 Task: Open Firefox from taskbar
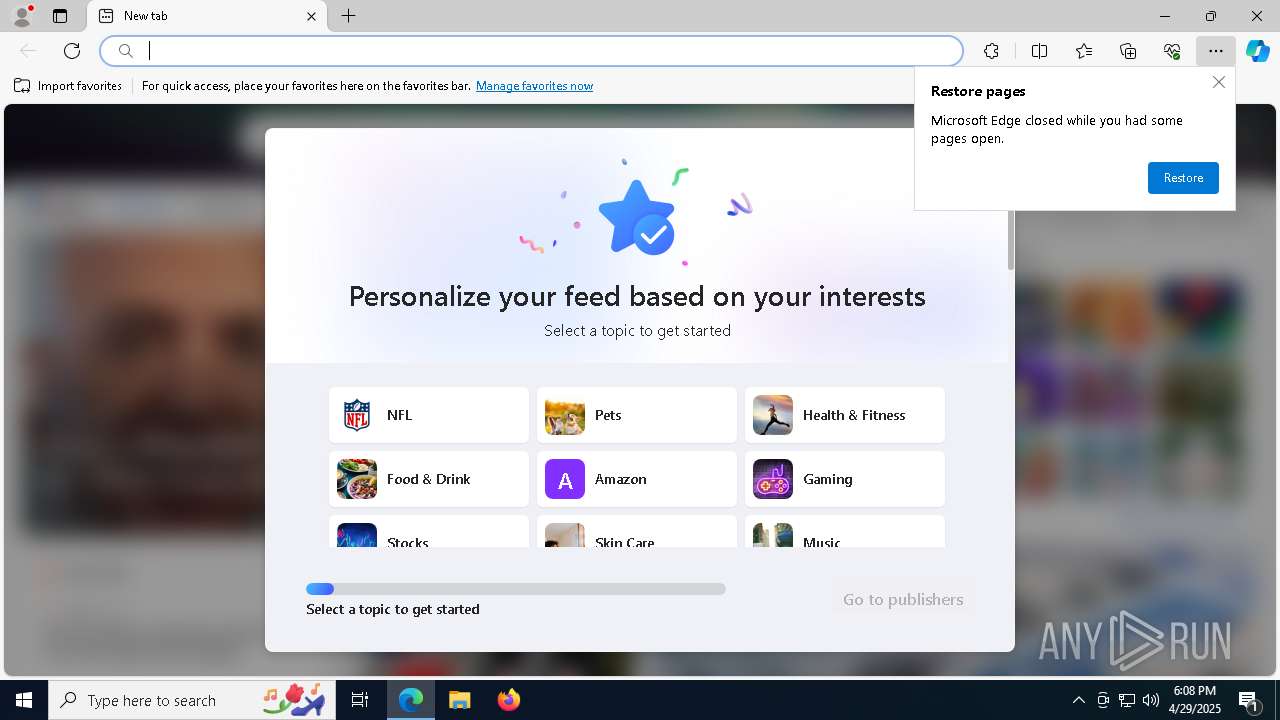[x=508, y=700]
